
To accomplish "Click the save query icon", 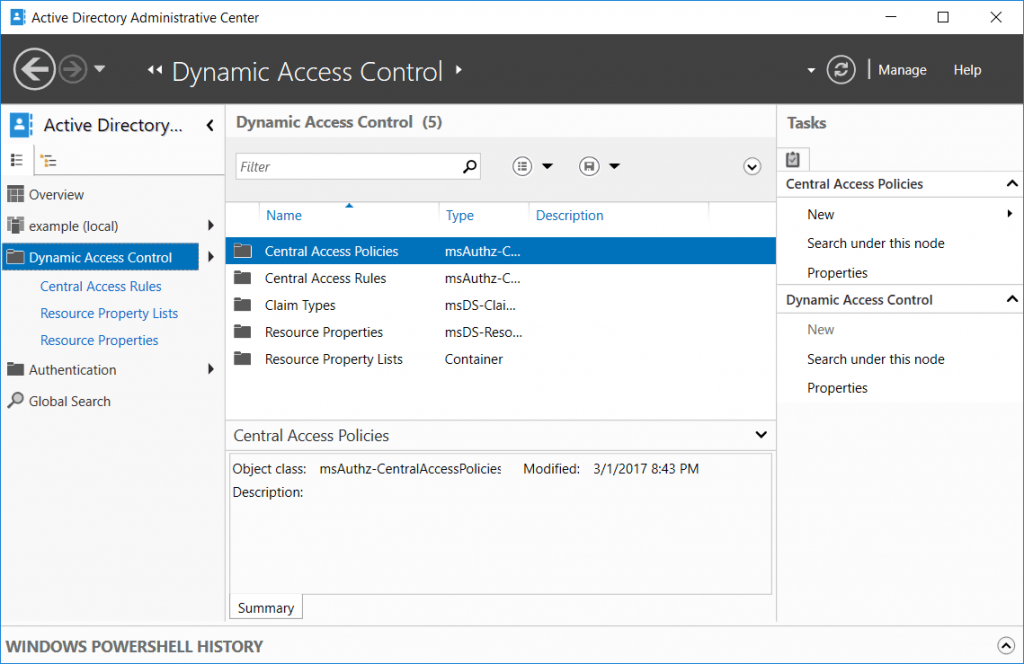I will click(x=589, y=165).
